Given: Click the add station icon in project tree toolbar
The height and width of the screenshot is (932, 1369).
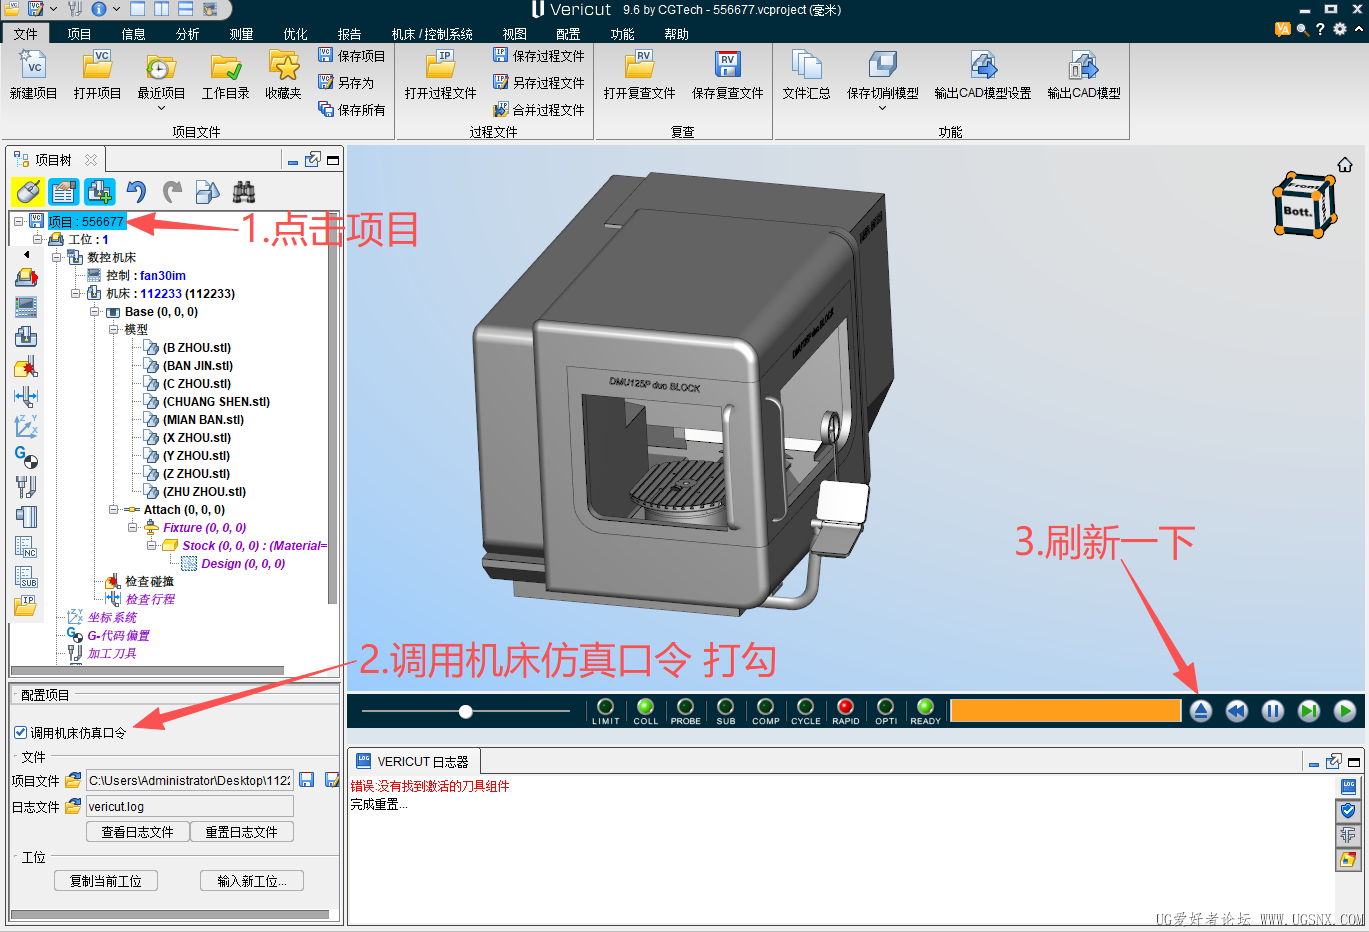Looking at the screenshot, I should pos(99,191).
